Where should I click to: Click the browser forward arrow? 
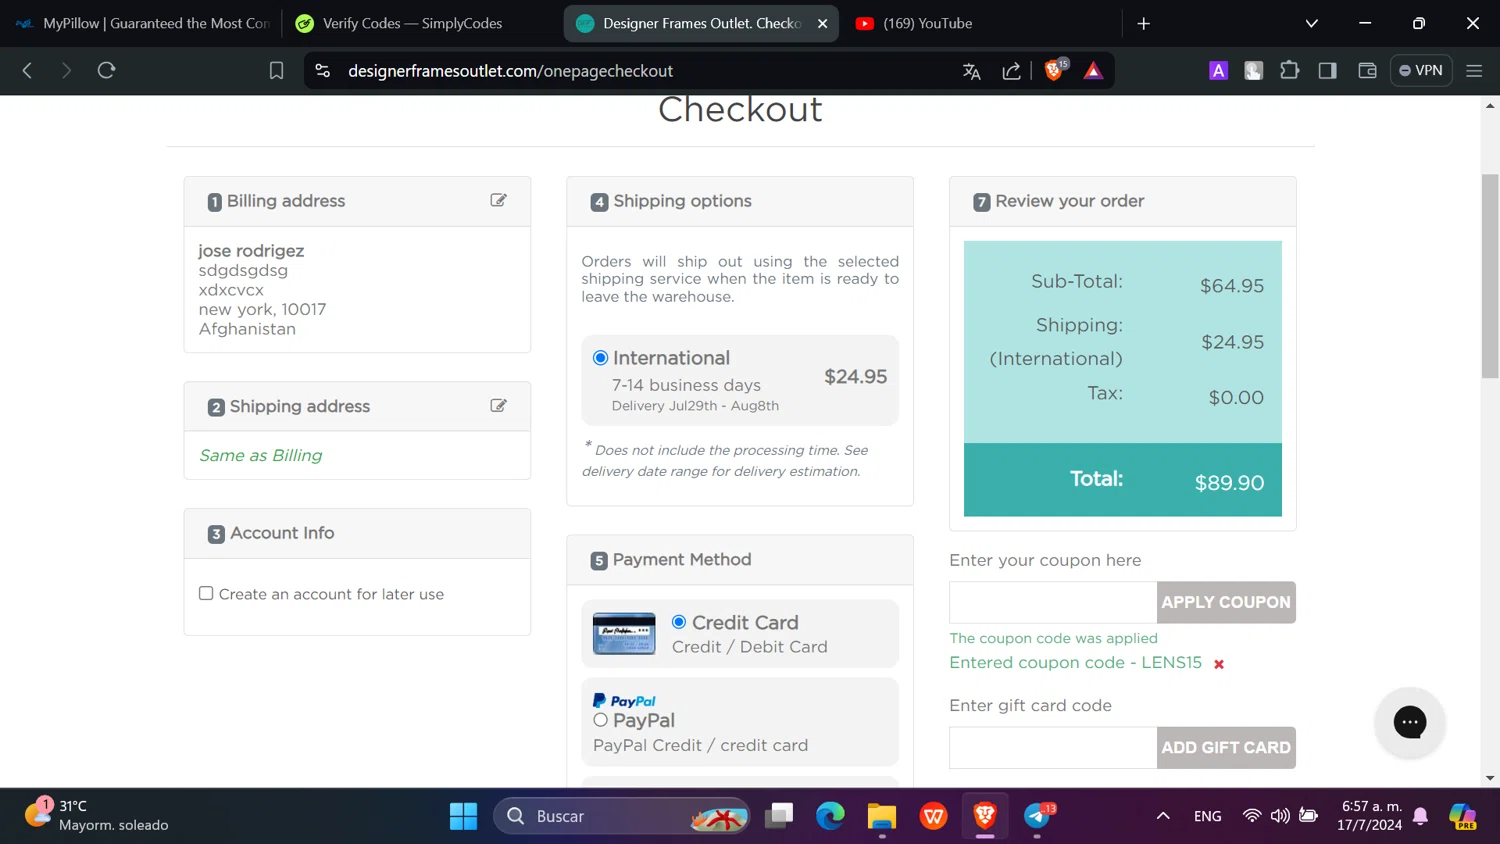tap(66, 70)
